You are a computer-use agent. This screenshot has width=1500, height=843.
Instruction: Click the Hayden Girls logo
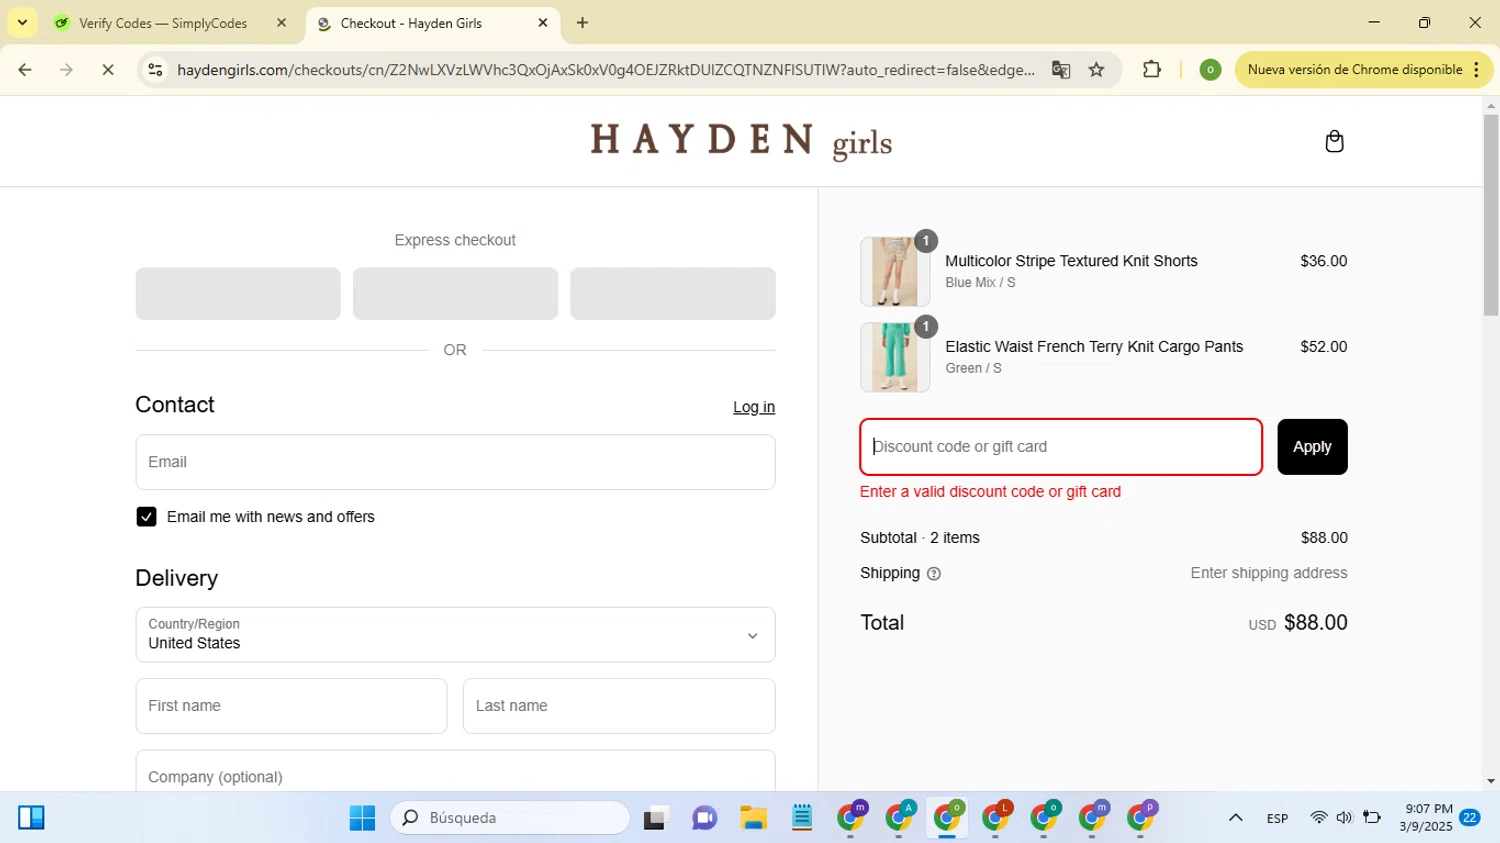coord(741,141)
